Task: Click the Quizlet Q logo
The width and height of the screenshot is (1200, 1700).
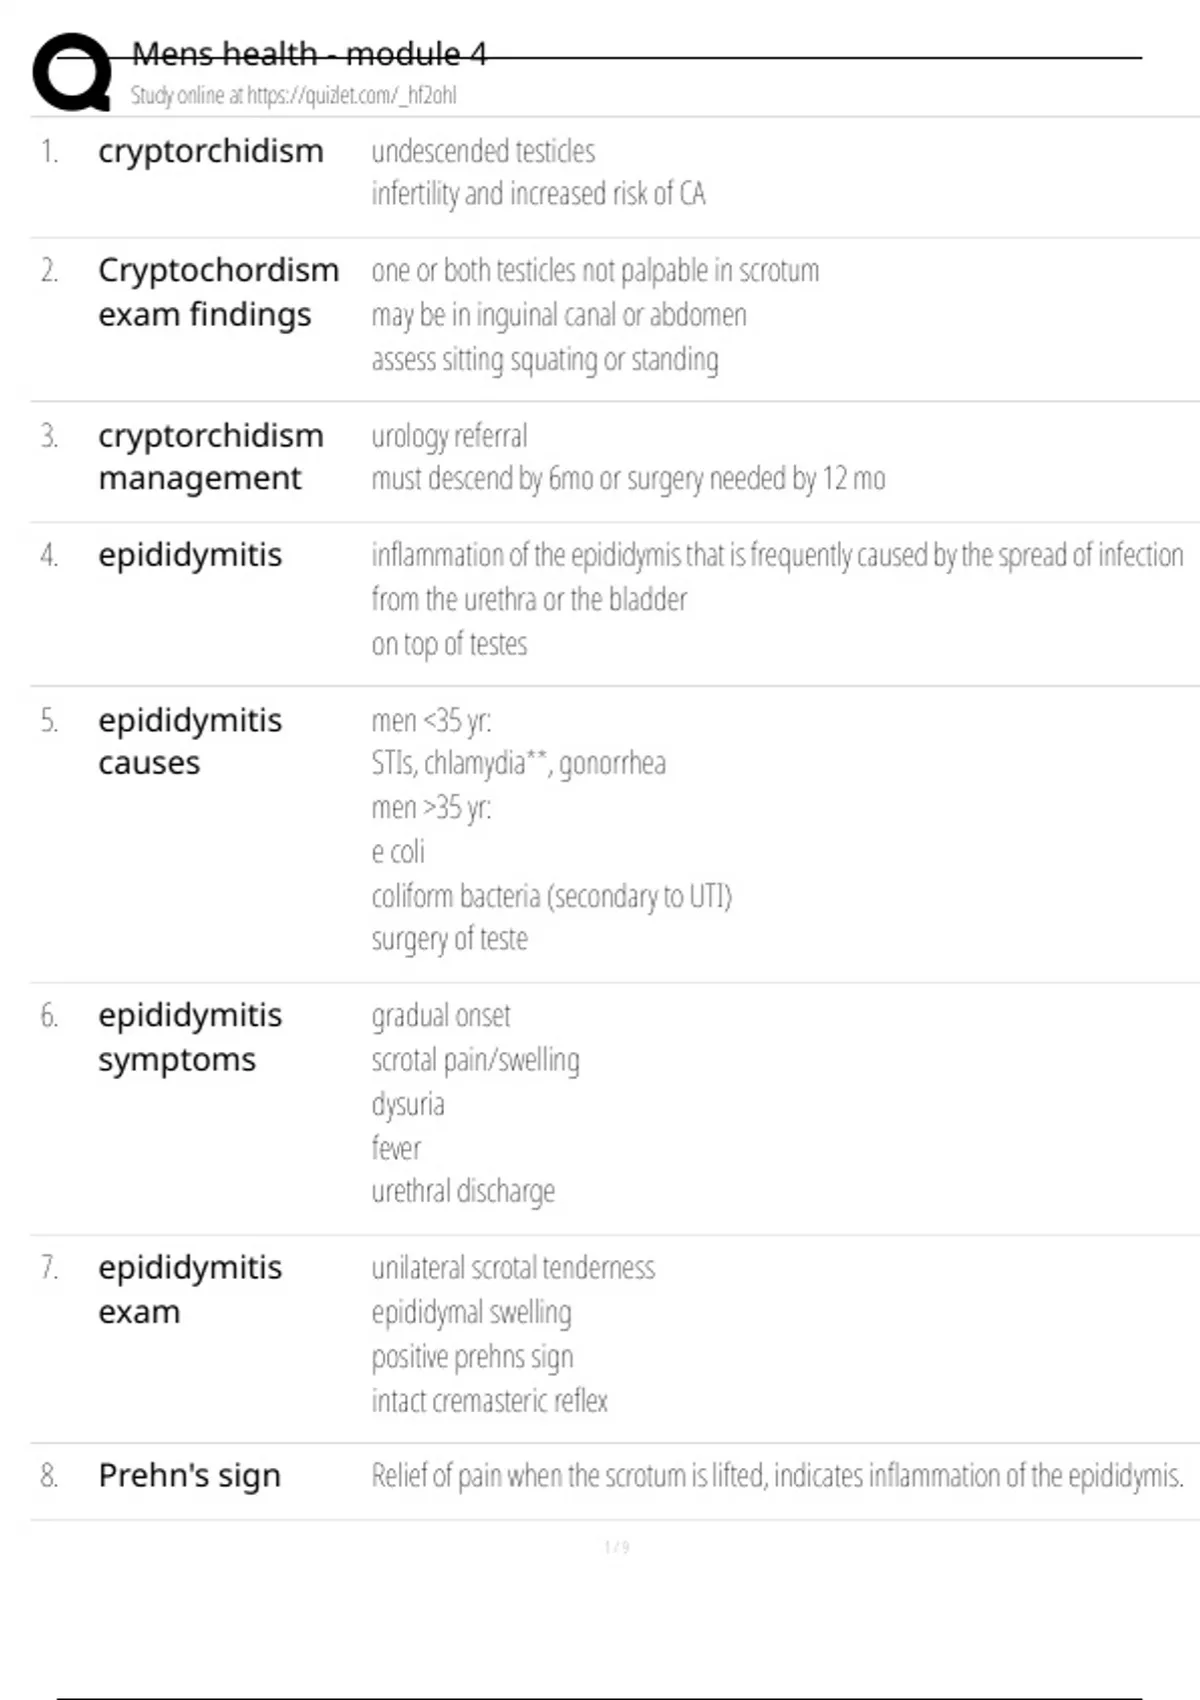Action: [x=72, y=72]
